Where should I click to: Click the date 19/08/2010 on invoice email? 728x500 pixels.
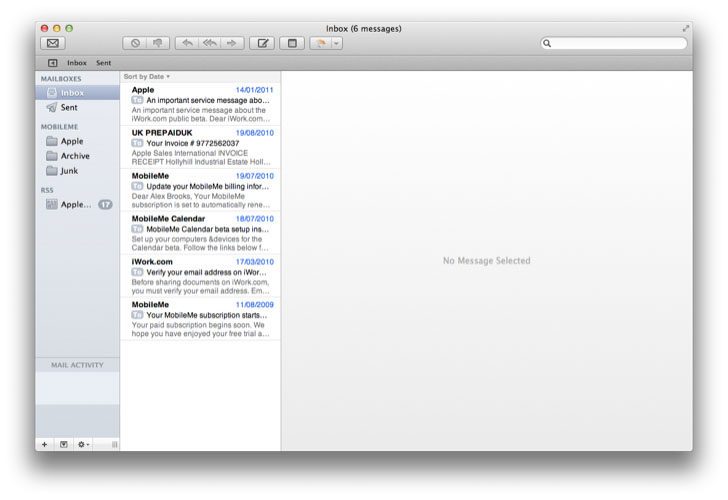click(254, 133)
